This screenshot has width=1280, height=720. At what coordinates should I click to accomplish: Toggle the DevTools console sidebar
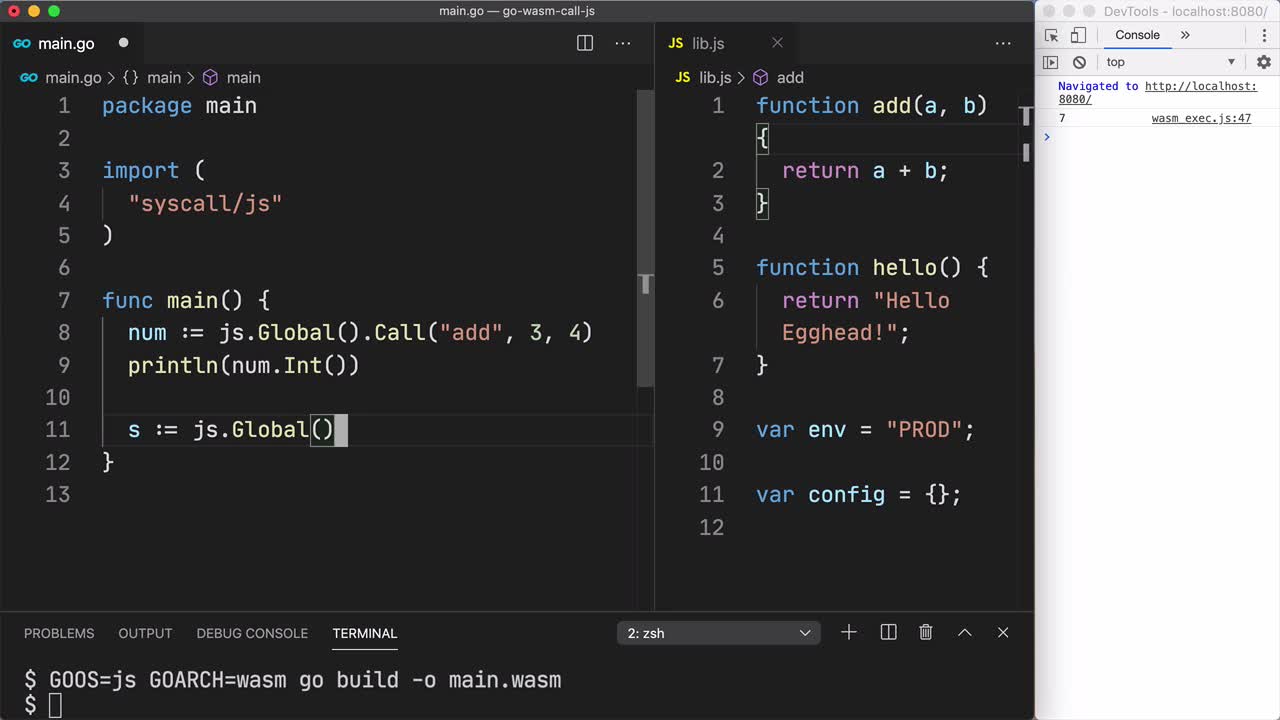coord(1050,62)
